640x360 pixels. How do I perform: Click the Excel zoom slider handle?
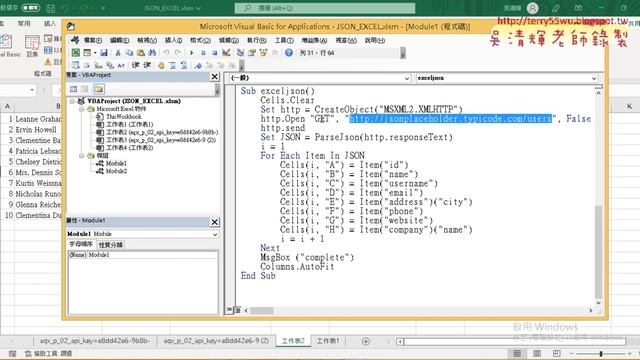pyautogui.click(x=601, y=353)
